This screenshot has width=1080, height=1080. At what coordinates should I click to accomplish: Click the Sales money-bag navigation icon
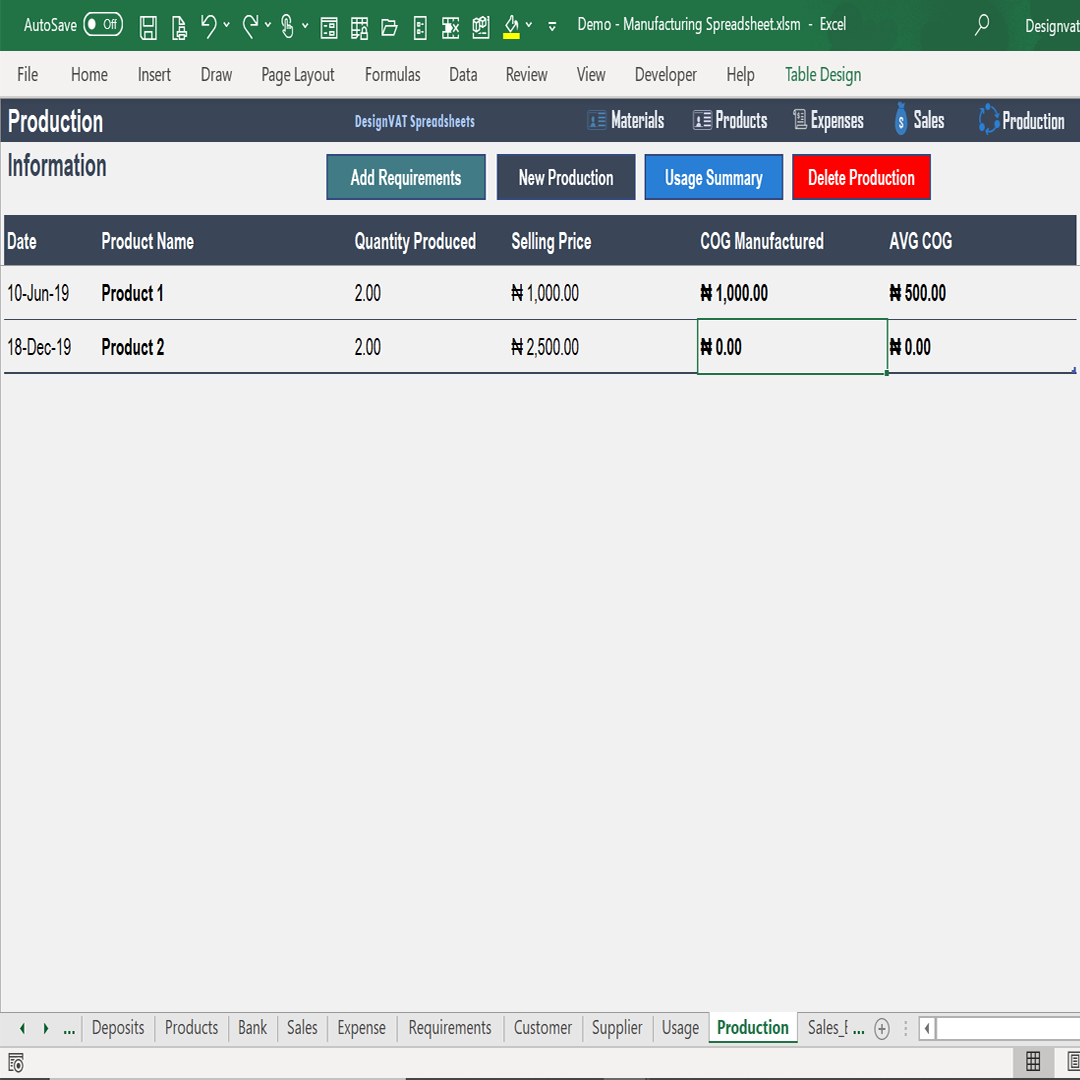pyautogui.click(x=902, y=120)
